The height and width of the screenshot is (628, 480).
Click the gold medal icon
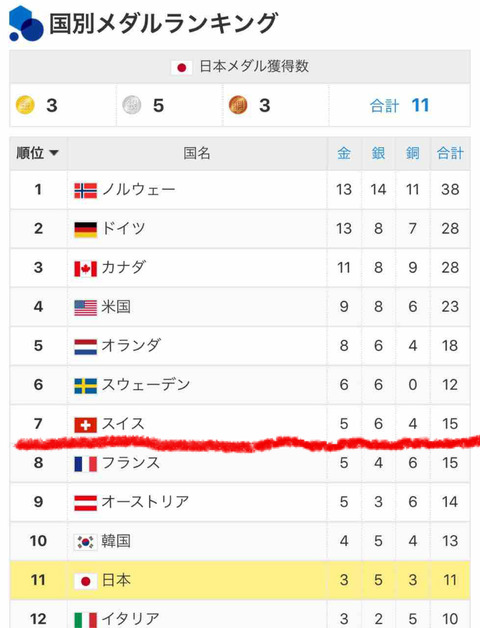25,105
